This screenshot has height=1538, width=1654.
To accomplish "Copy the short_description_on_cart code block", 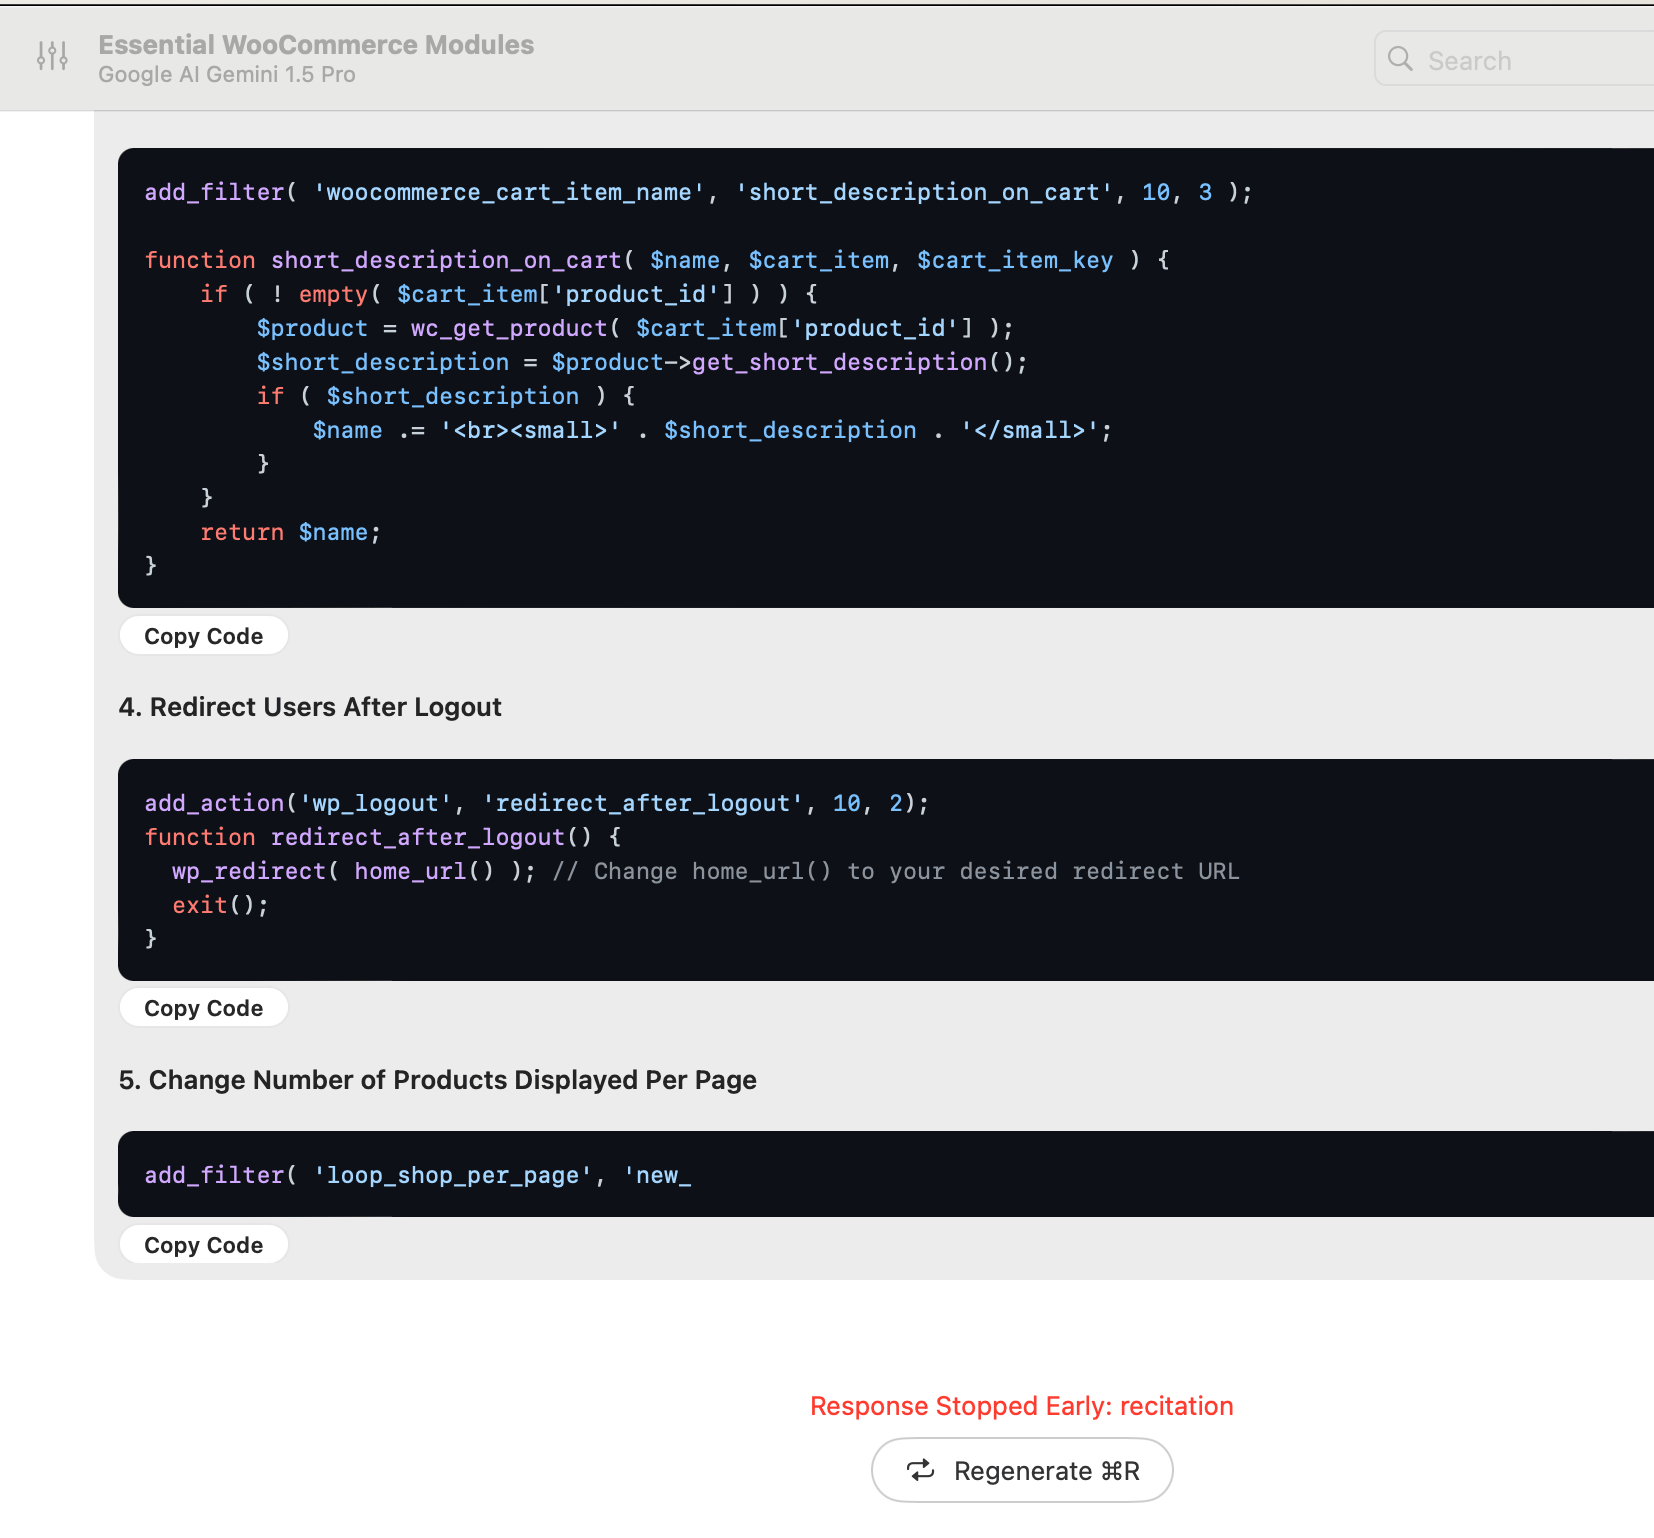I will pos(204,636).
